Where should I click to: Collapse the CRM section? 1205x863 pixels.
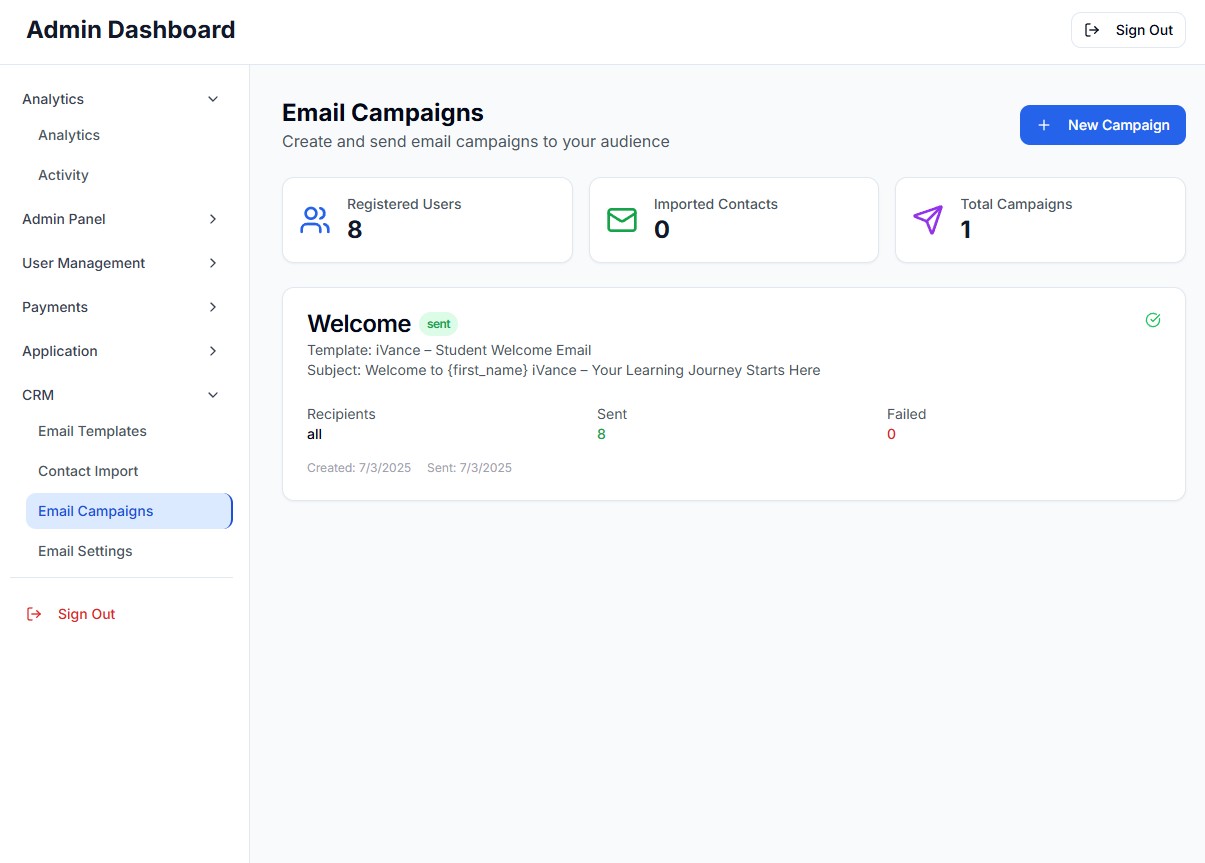[212, 395]
